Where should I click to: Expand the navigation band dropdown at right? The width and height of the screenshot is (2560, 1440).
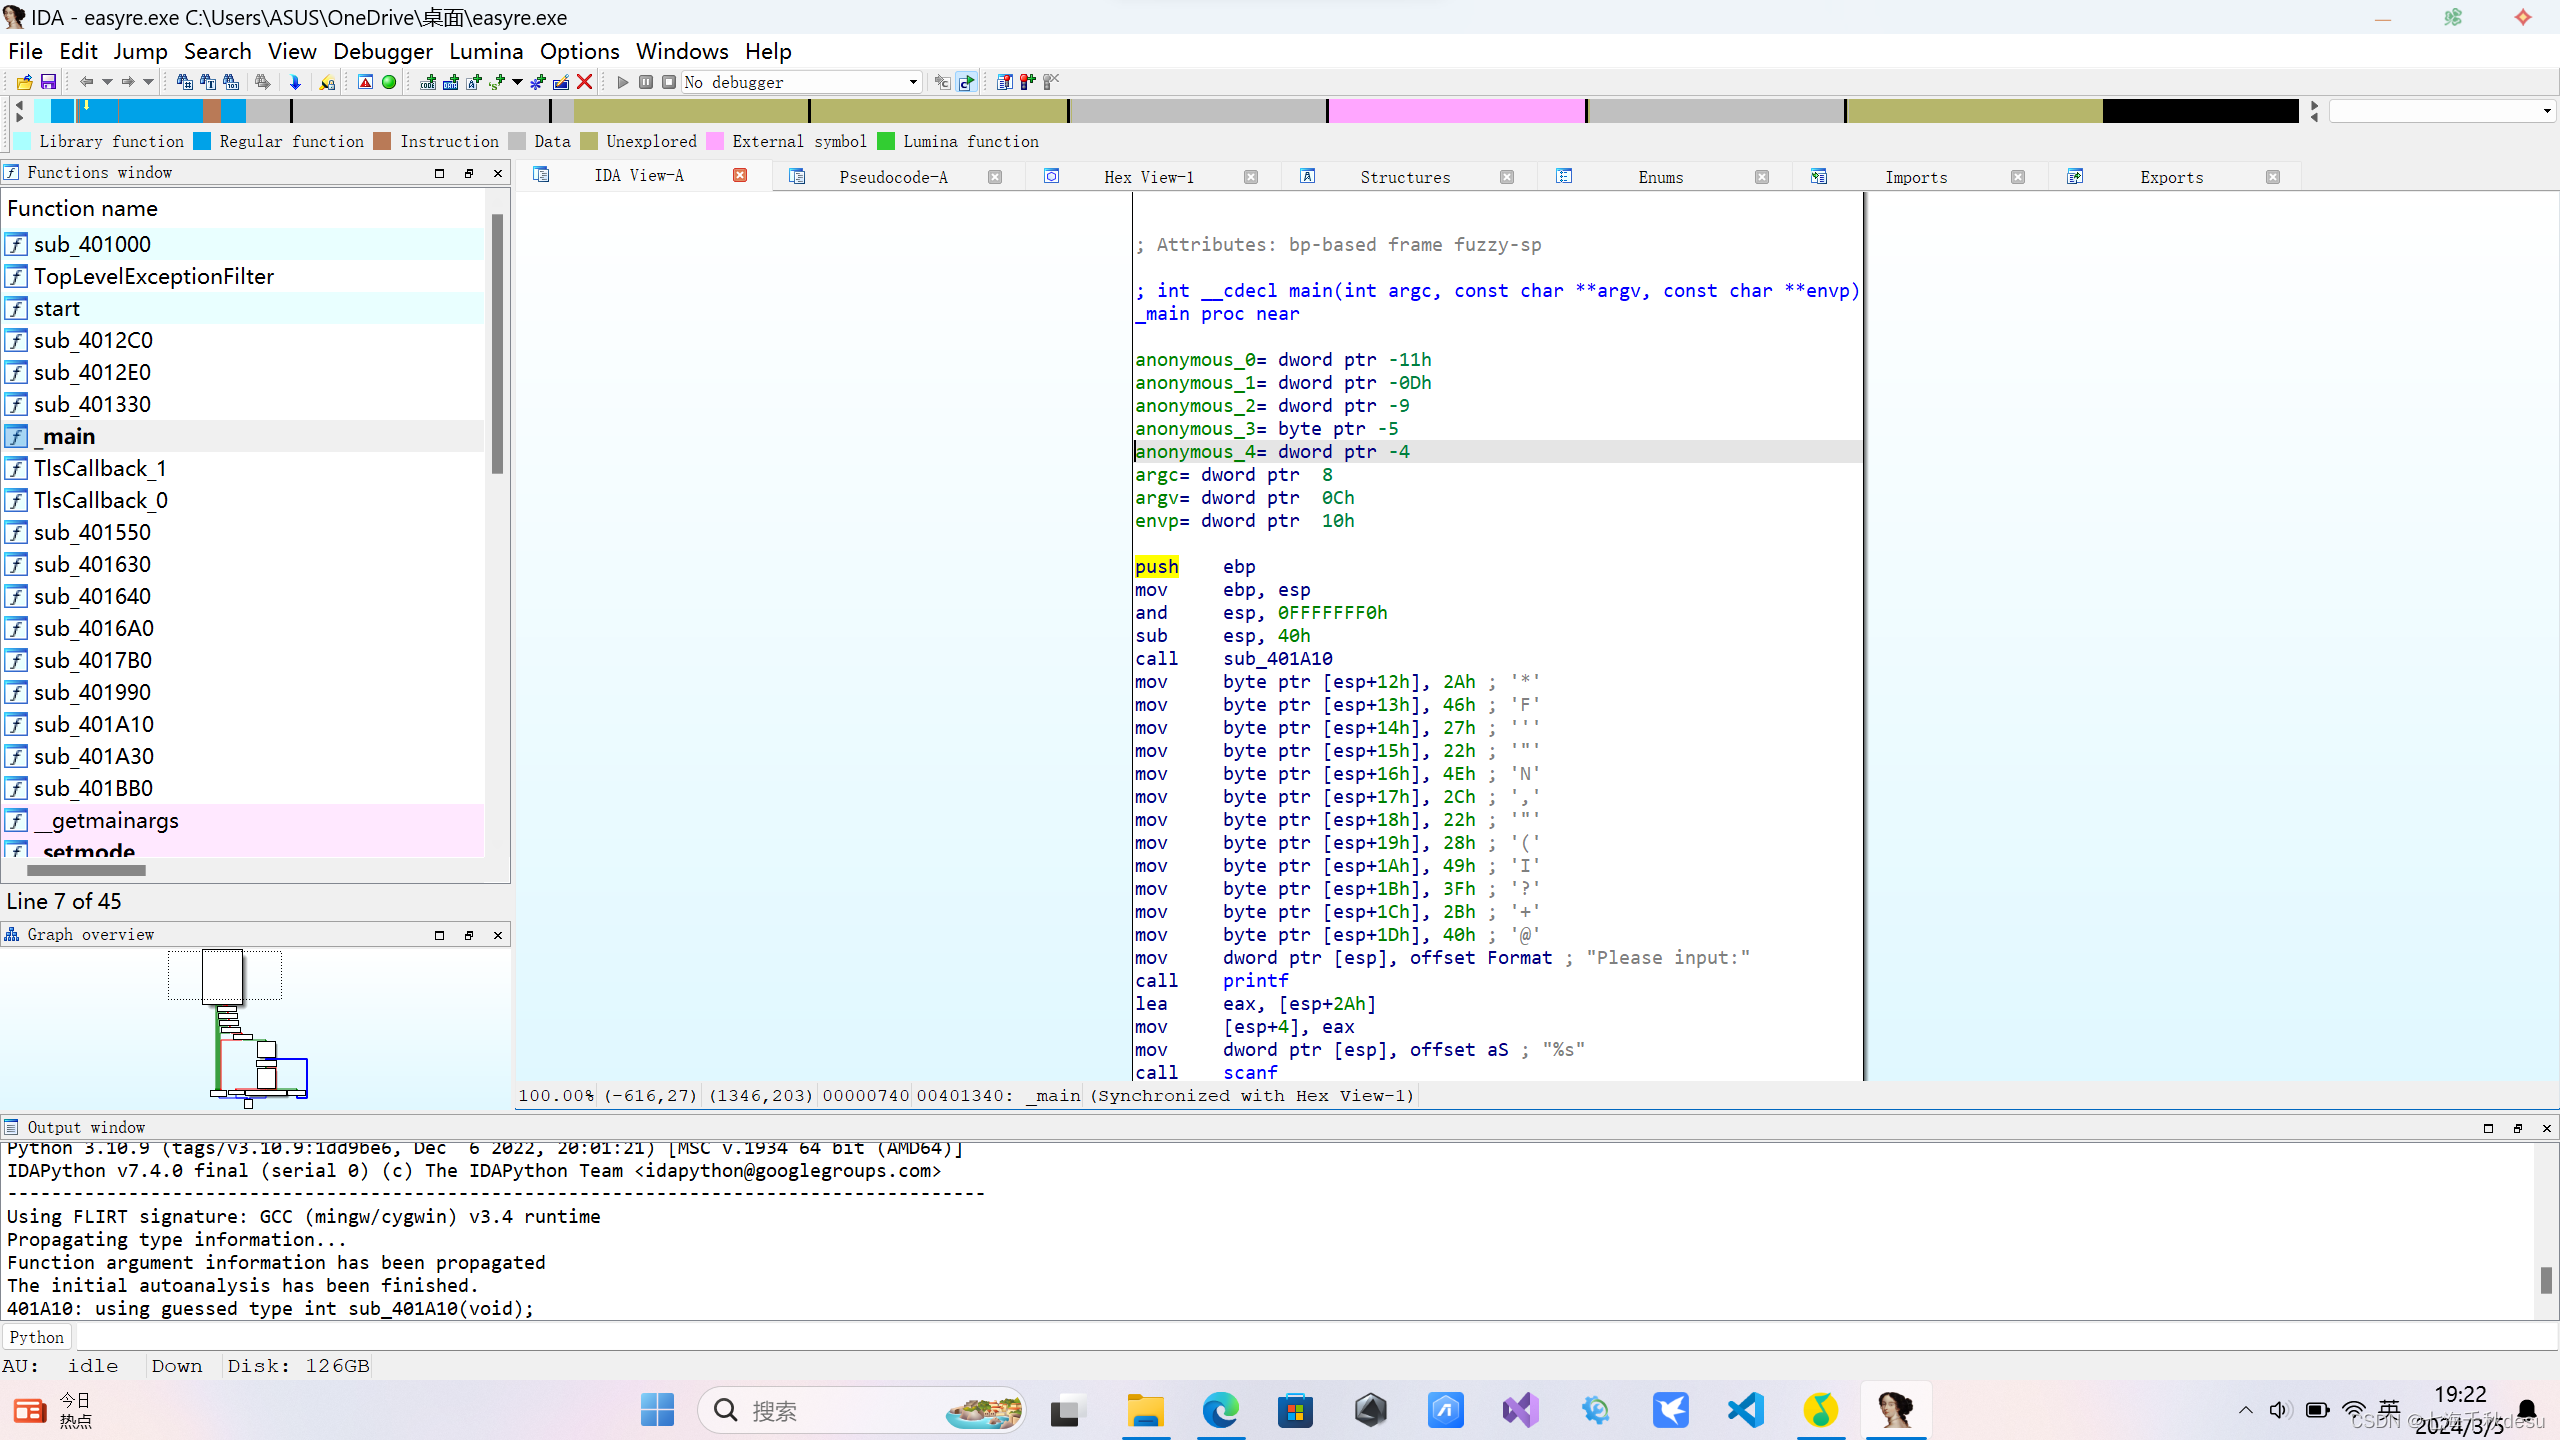[2546, 111]
